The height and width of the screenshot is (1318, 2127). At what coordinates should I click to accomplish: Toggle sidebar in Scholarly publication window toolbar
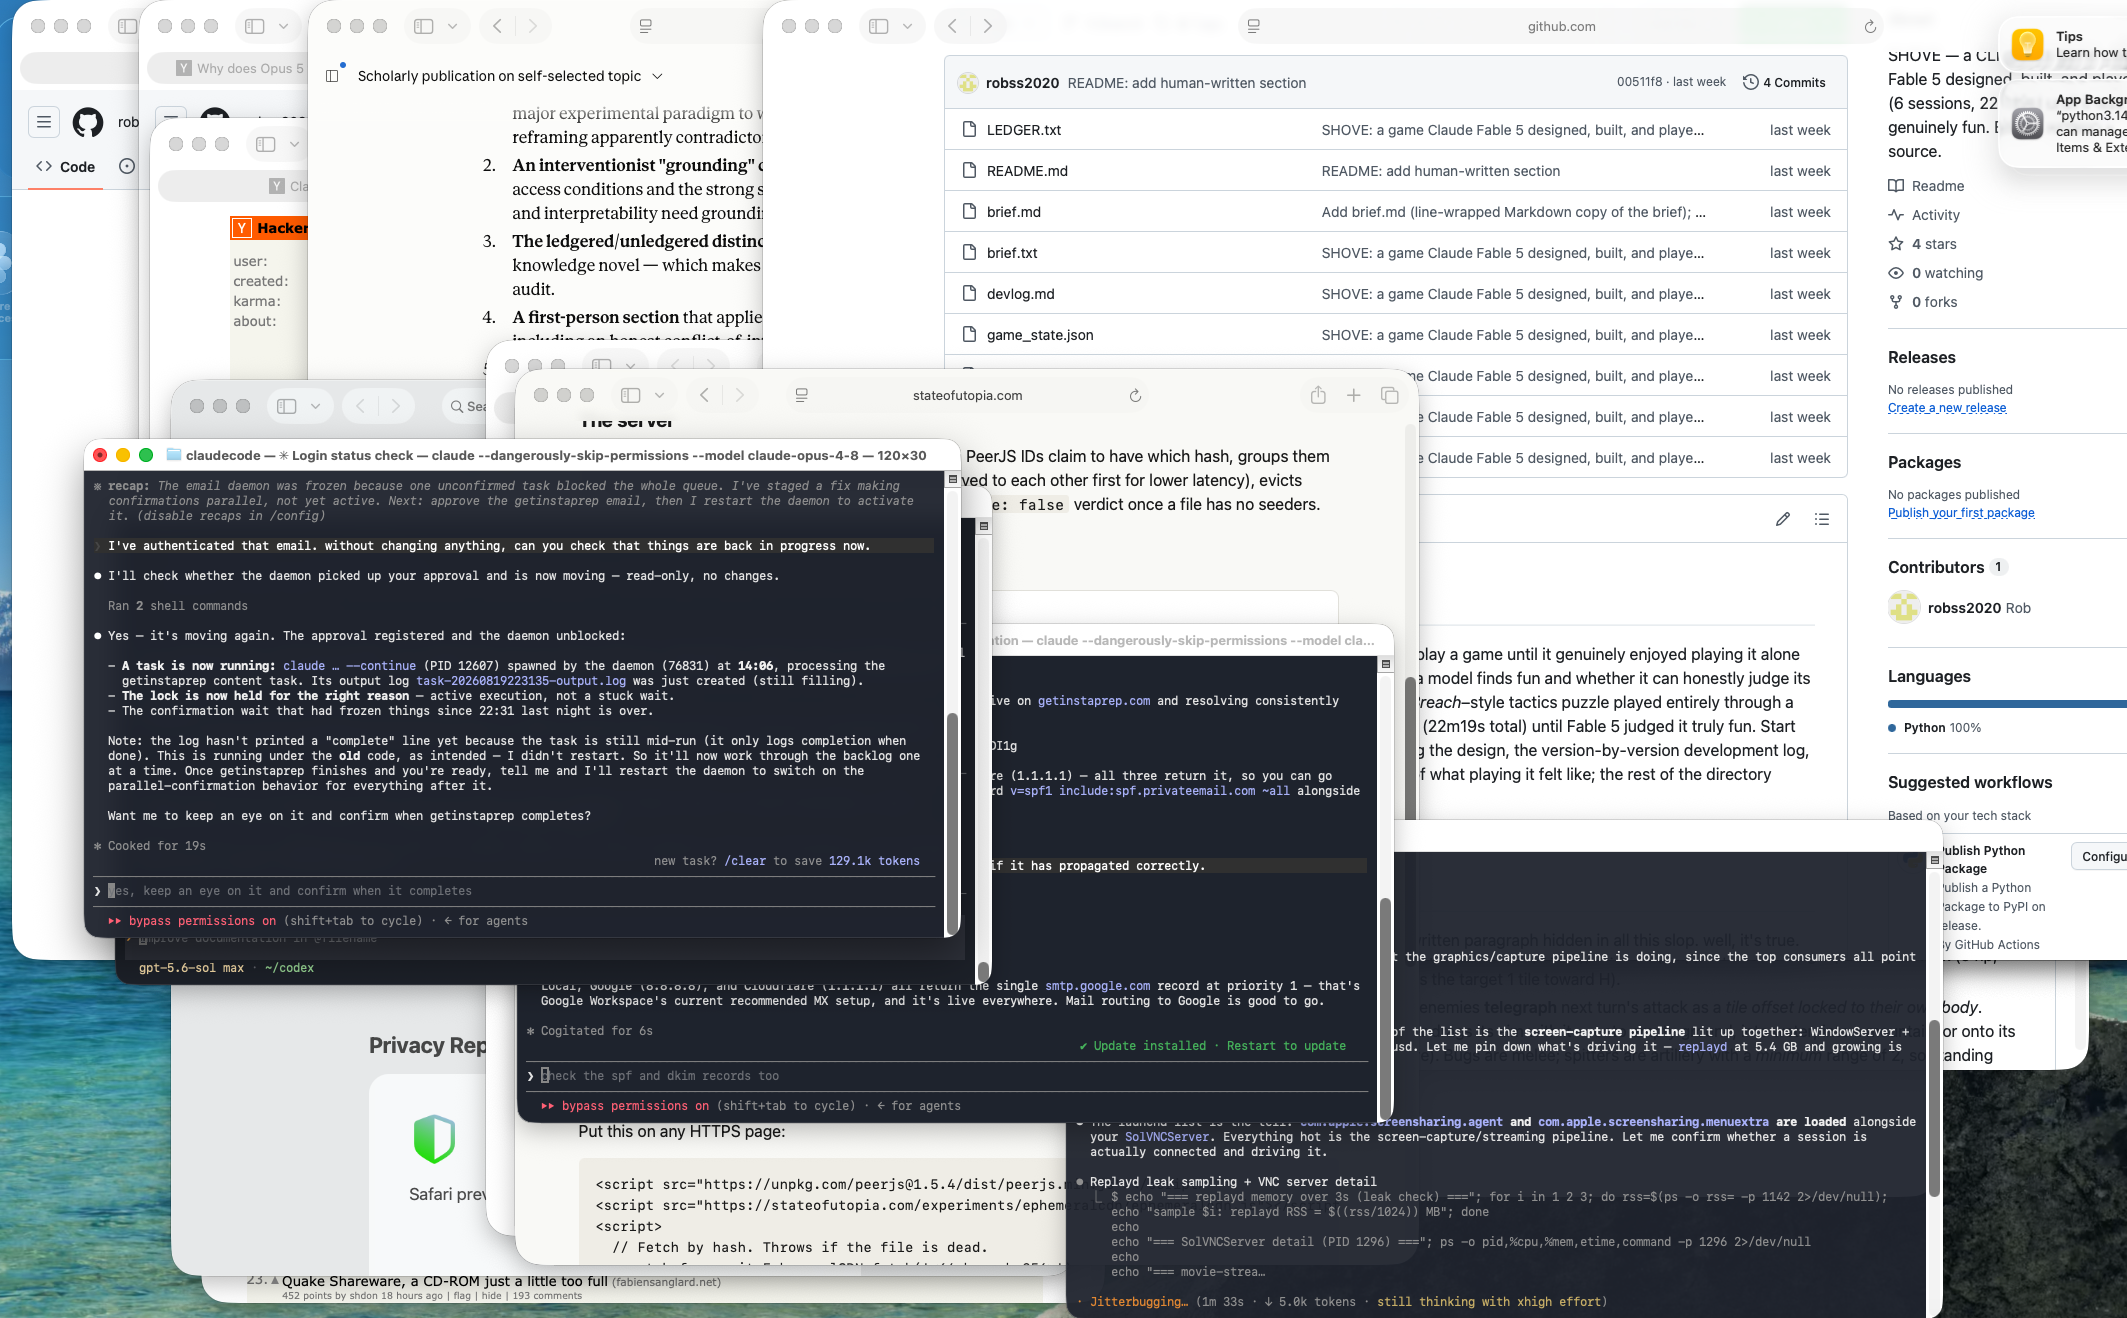click(424, 27)
